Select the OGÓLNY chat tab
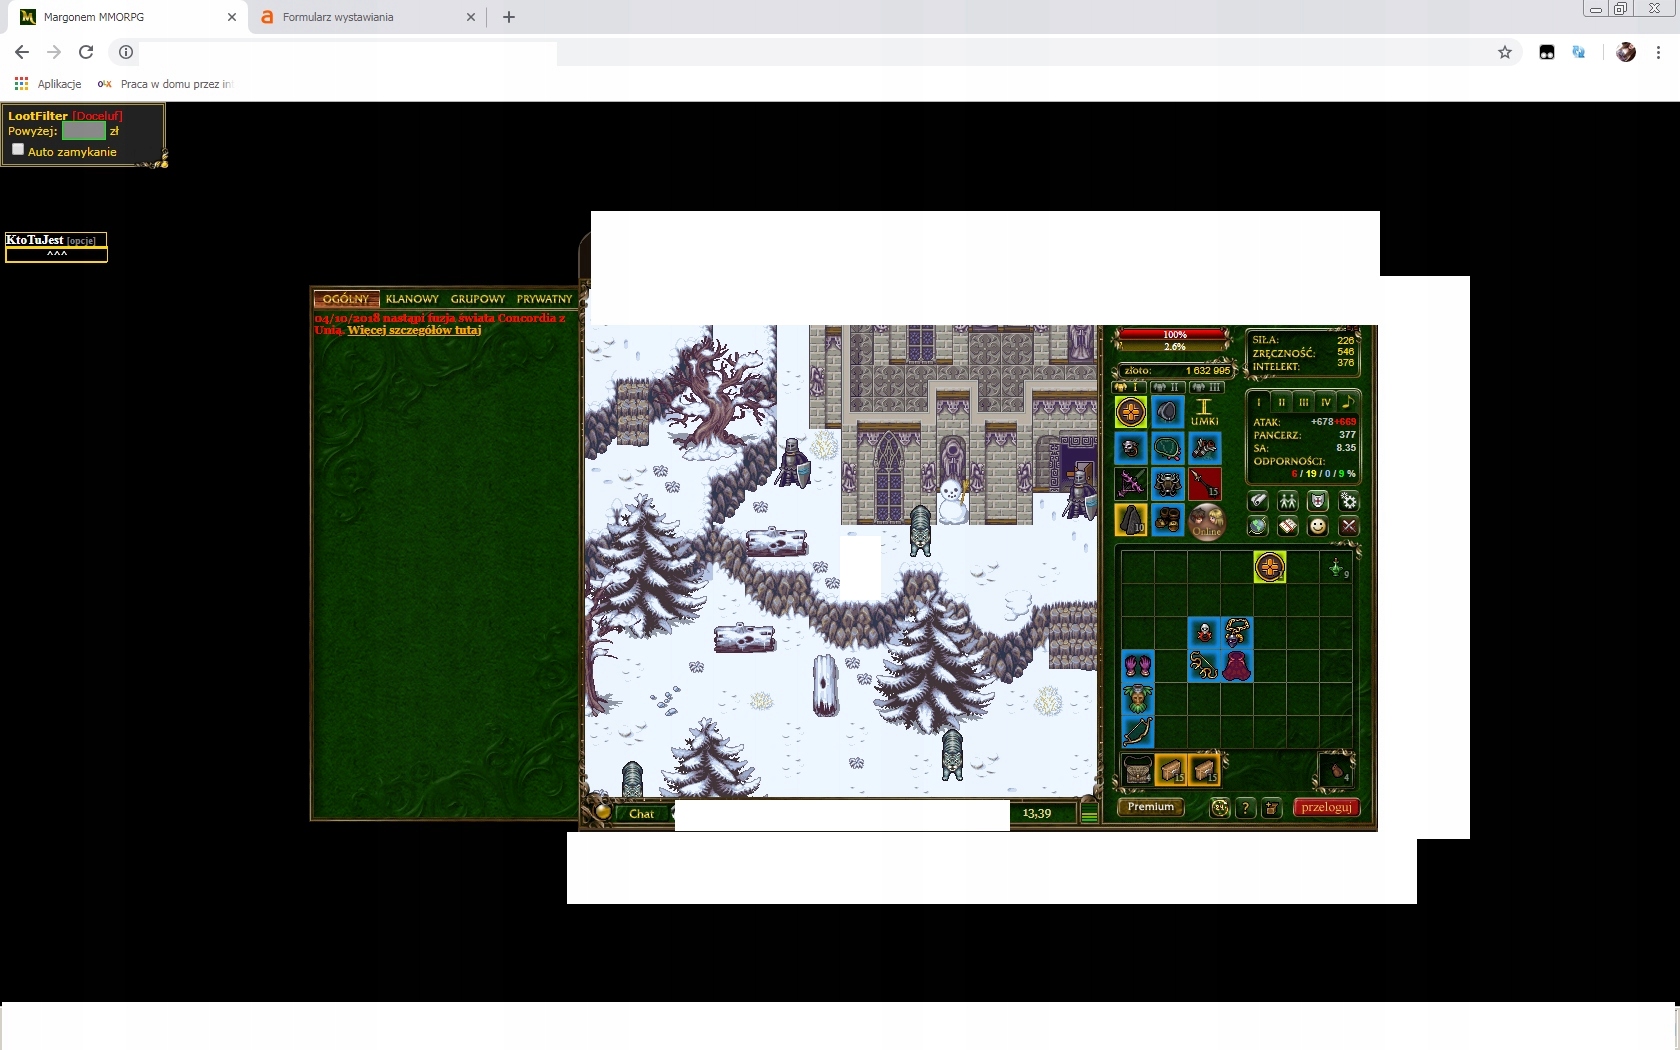This screenshot has height=1050, width=1680. tap(346, 299)
